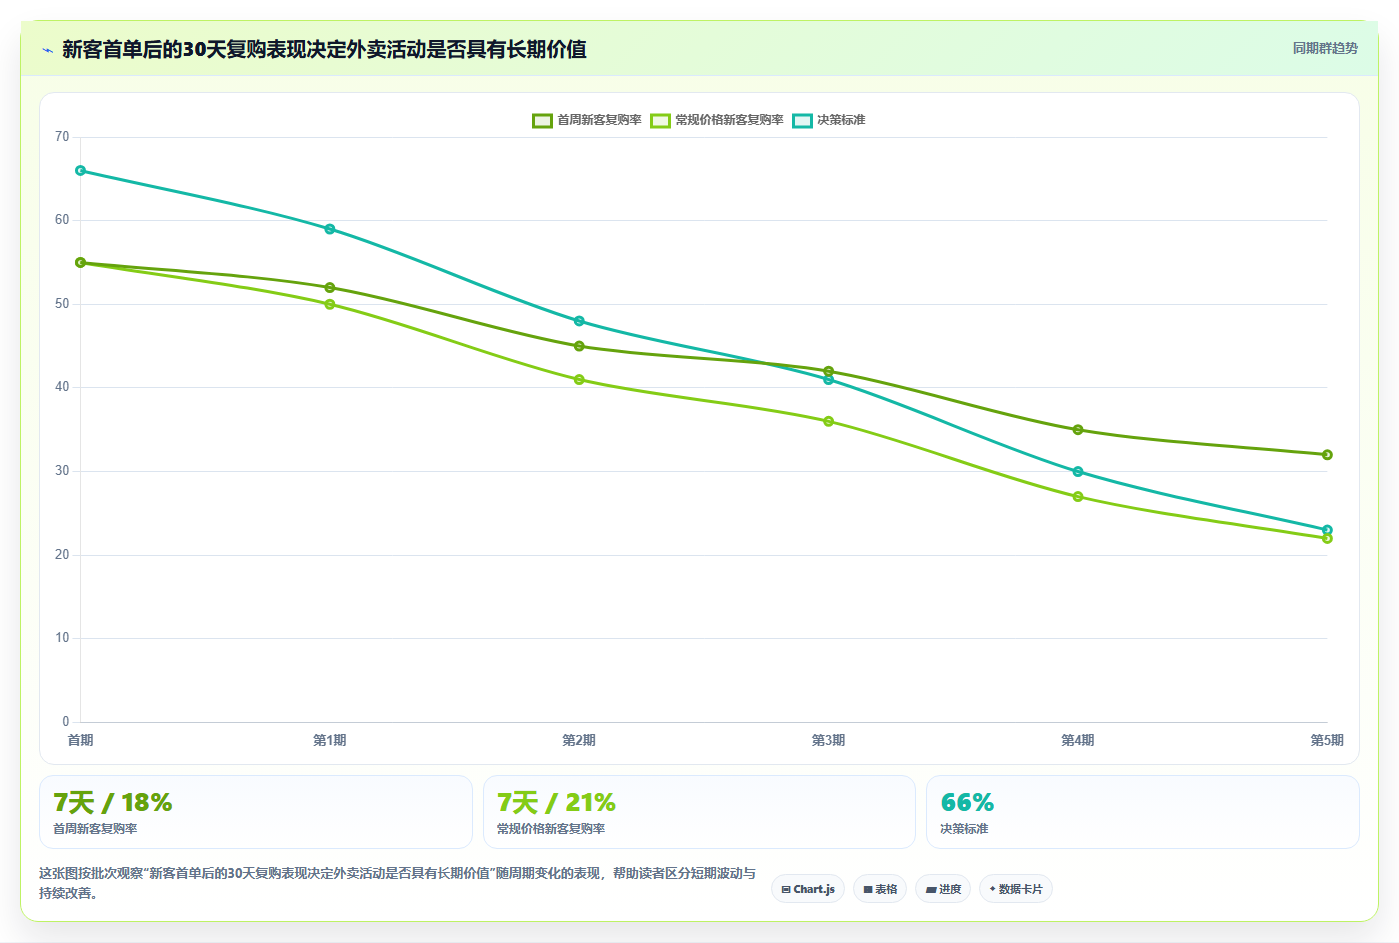The width and height of the screenshot is (1399, 943).
Task: Click the 首周新客复购率 point at 第2期 (45)
Action: coord(579,346)
